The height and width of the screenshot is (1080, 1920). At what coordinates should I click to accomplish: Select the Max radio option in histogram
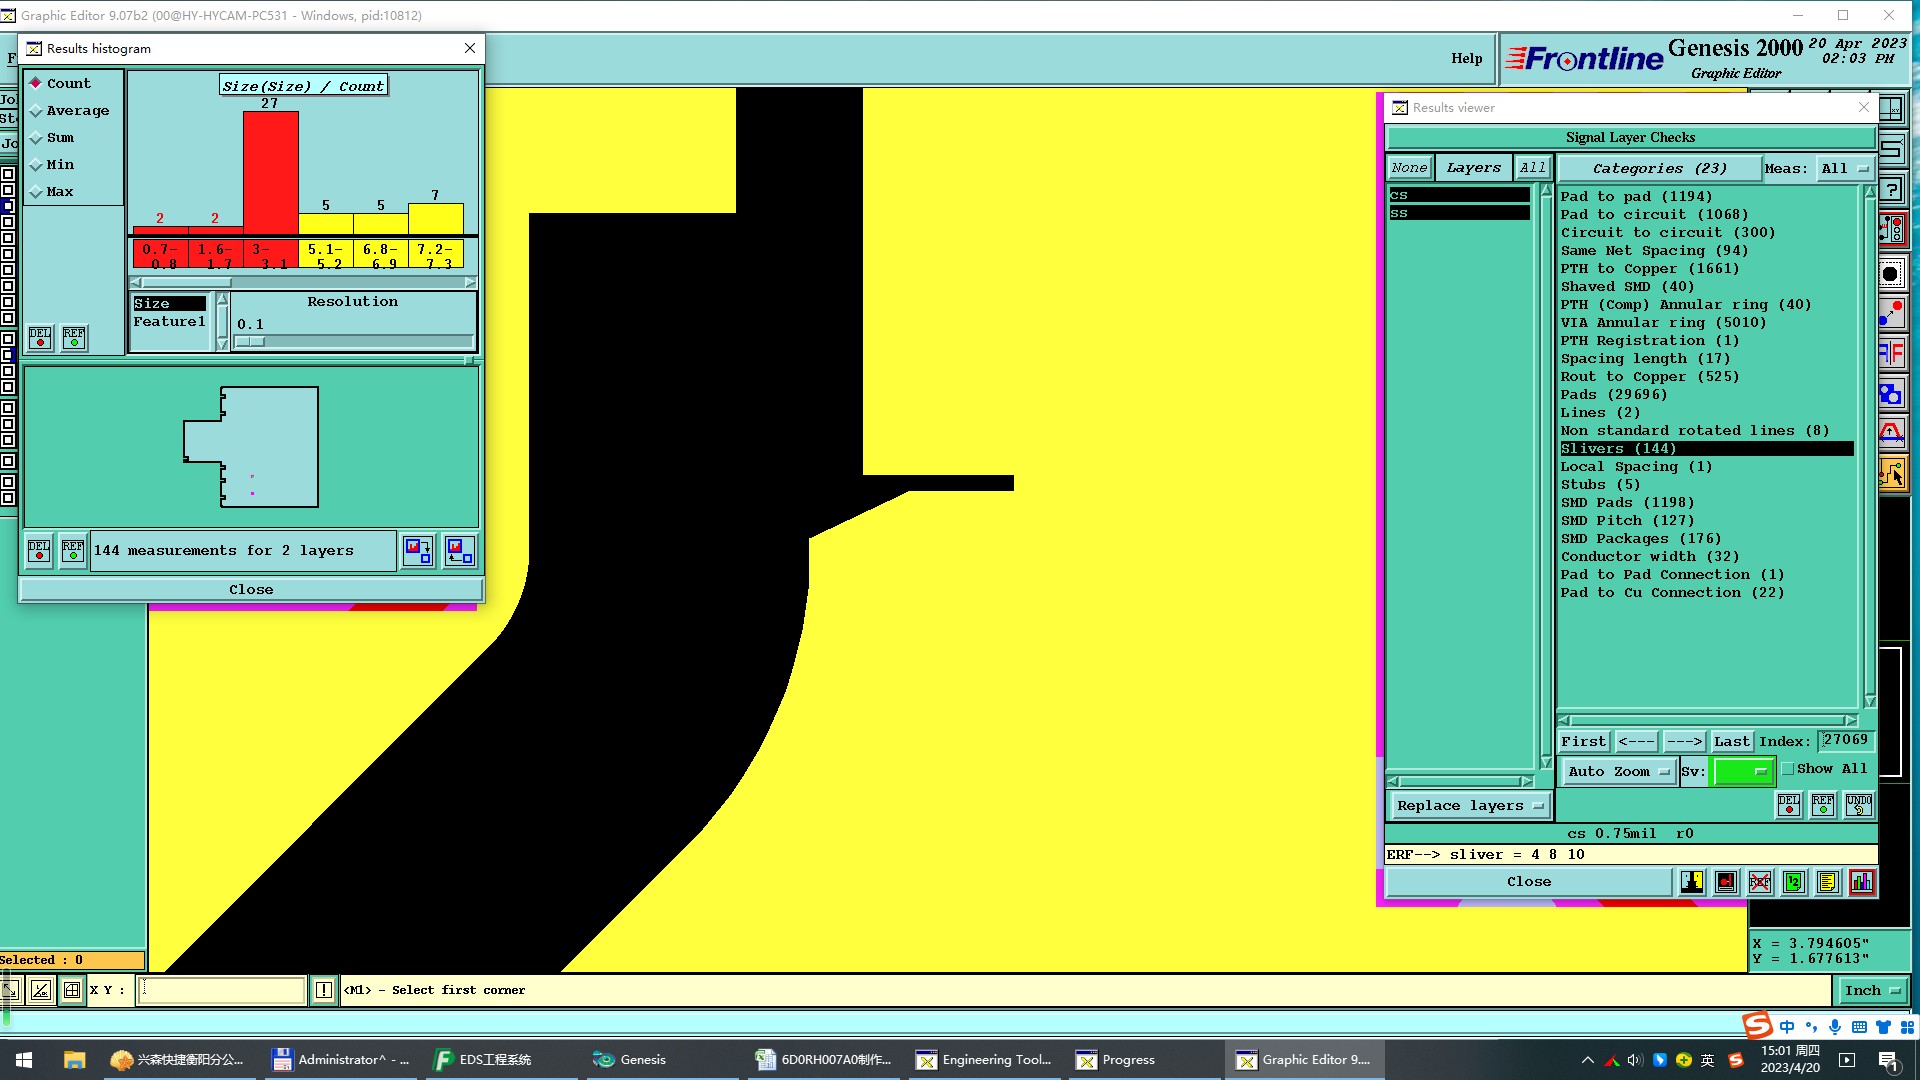[x=37, y=192]
